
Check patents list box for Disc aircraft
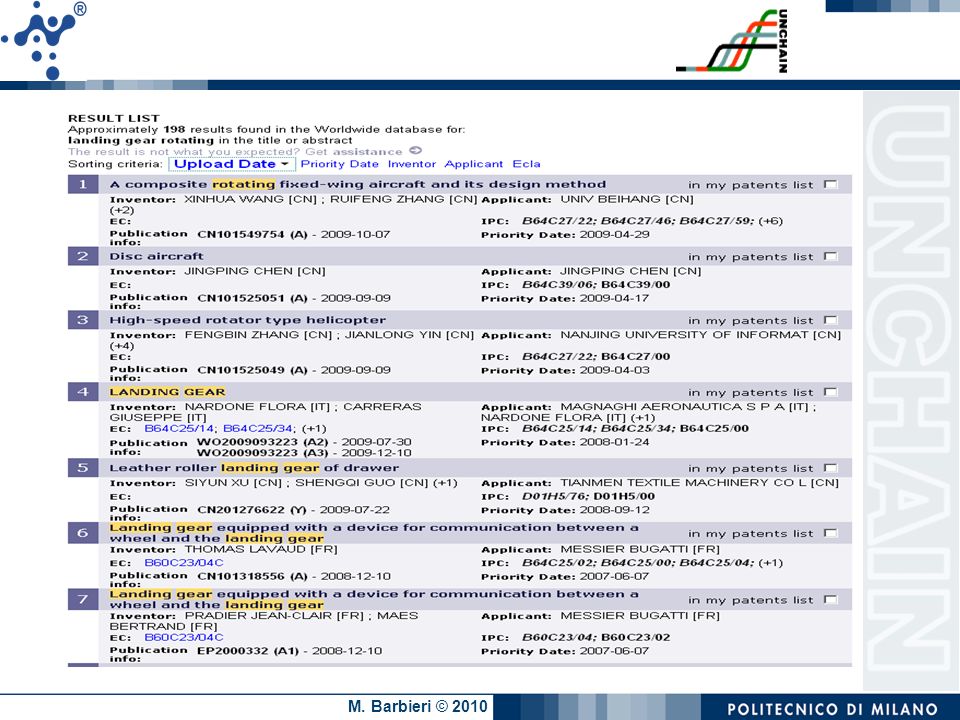coord(830,256)
